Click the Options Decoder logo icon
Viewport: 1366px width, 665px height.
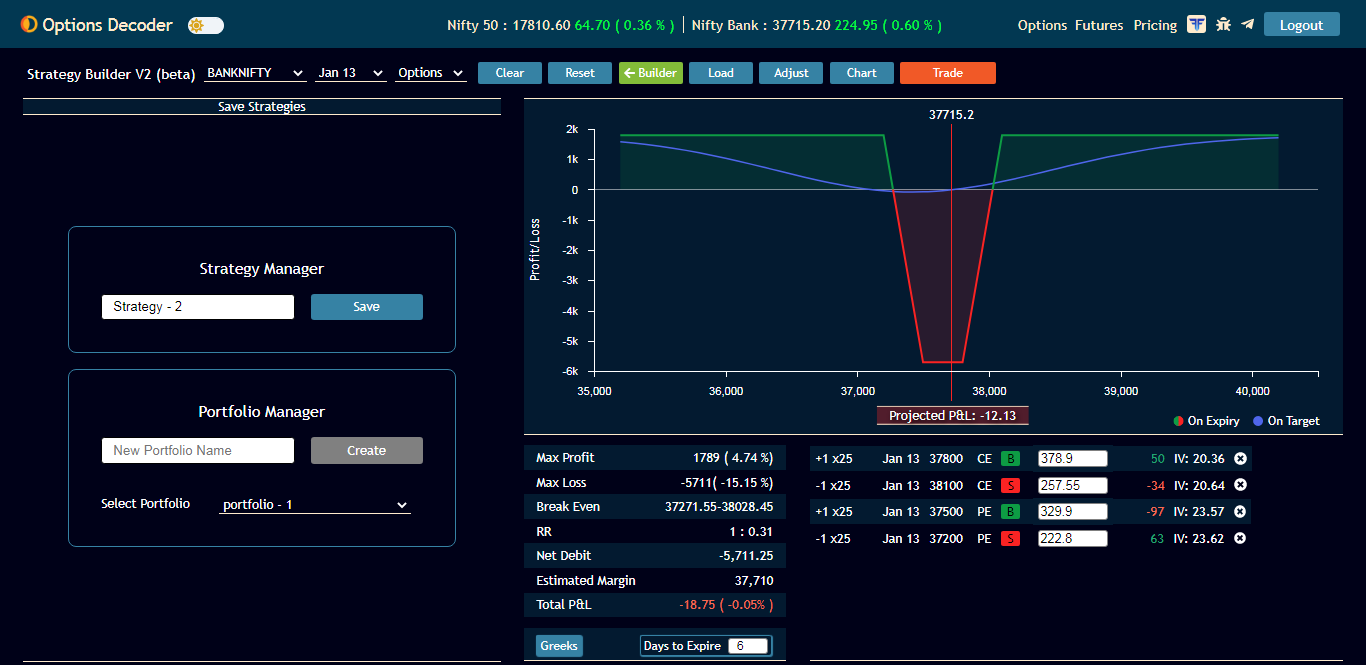click(29, 25)
